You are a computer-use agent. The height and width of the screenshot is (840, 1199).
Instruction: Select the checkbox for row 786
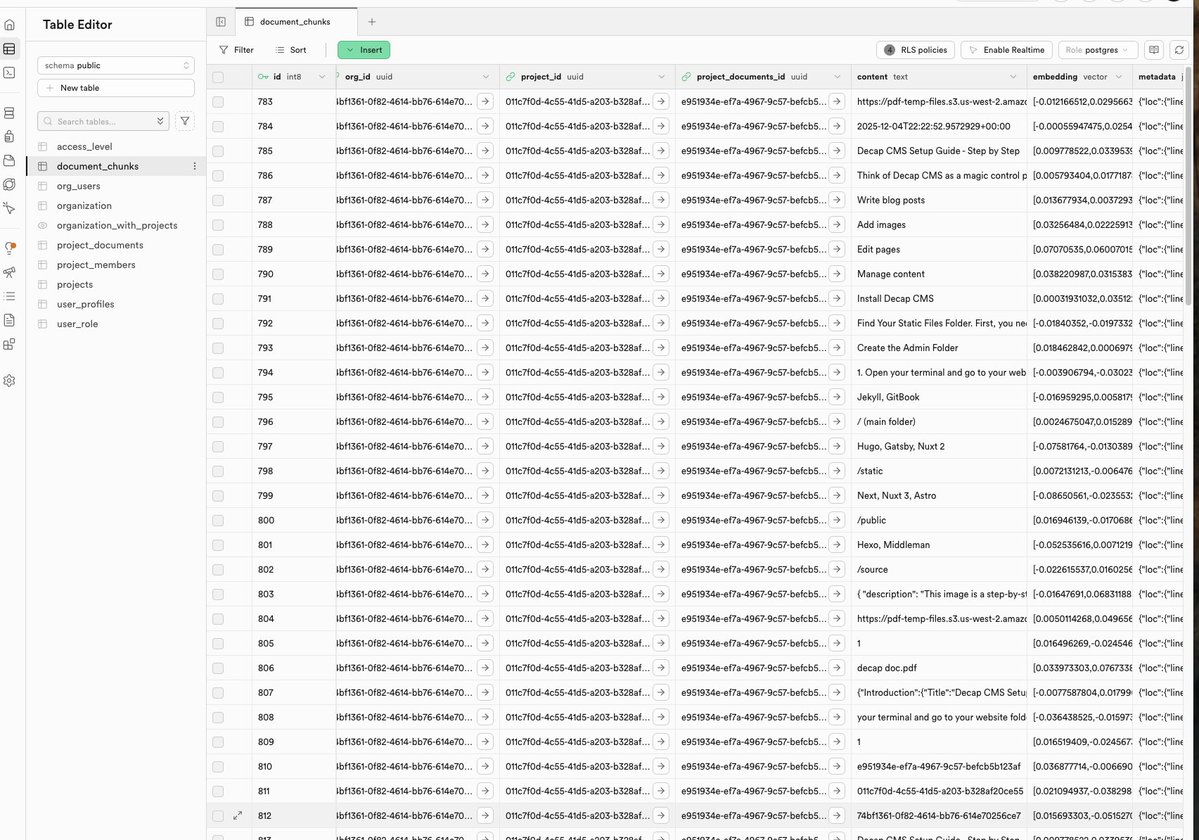[218, 176]
